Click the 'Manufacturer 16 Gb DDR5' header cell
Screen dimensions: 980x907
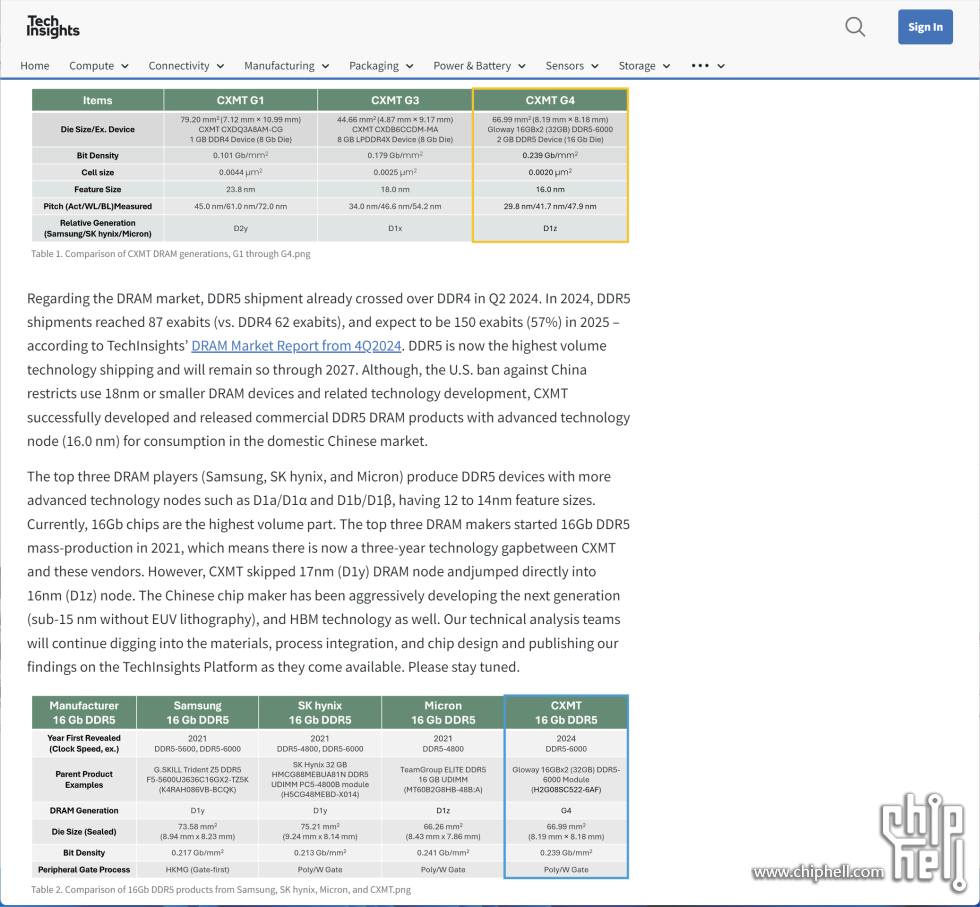[84, 713]
